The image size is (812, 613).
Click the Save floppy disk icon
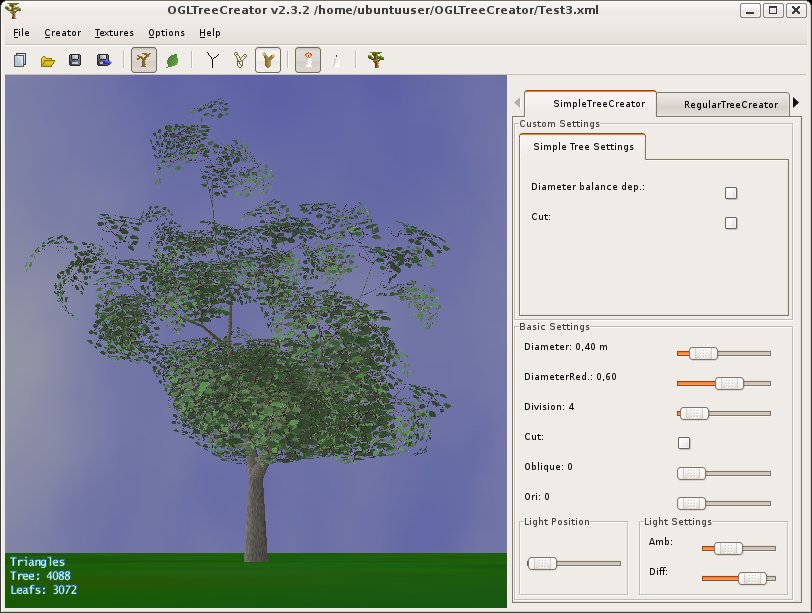pyautogui.click(x=75, y=61)
